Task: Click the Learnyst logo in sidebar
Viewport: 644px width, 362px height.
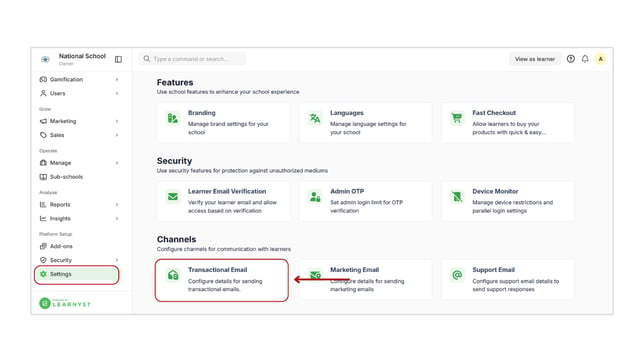Action: (65, 303)
